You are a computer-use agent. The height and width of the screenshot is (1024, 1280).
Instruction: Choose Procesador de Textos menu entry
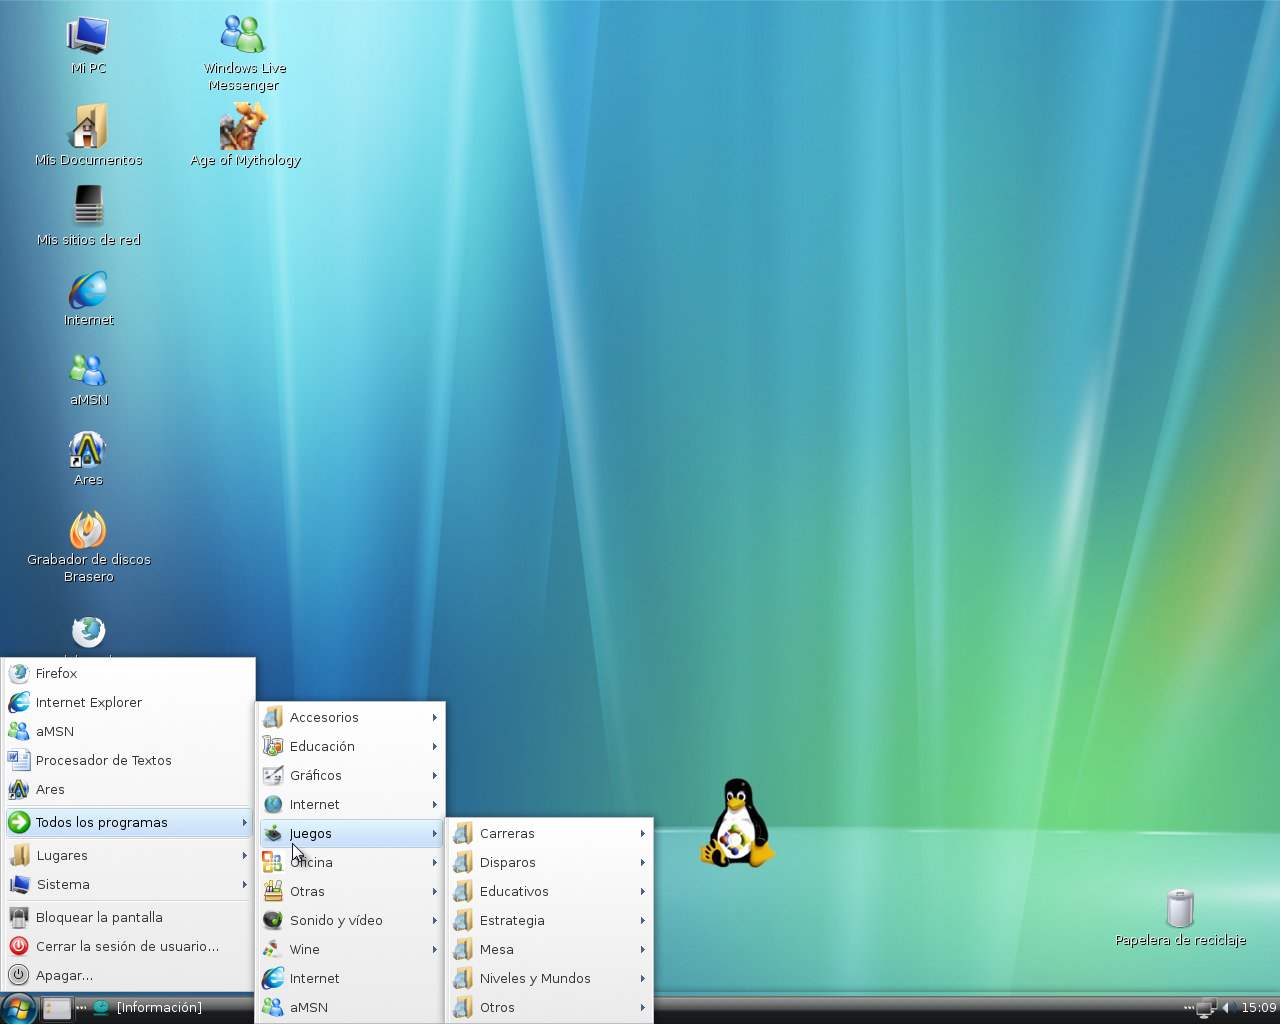click(x=103, y=760)
